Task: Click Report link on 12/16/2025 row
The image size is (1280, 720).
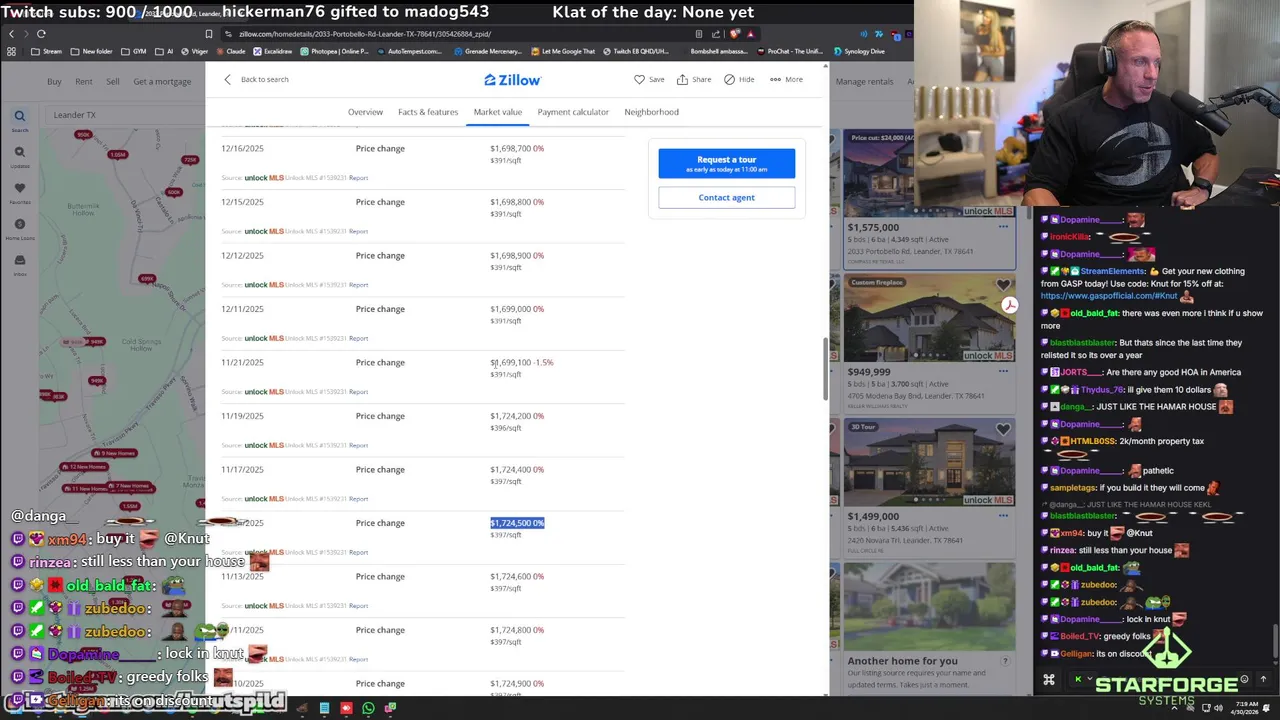Action: point(359,178)
